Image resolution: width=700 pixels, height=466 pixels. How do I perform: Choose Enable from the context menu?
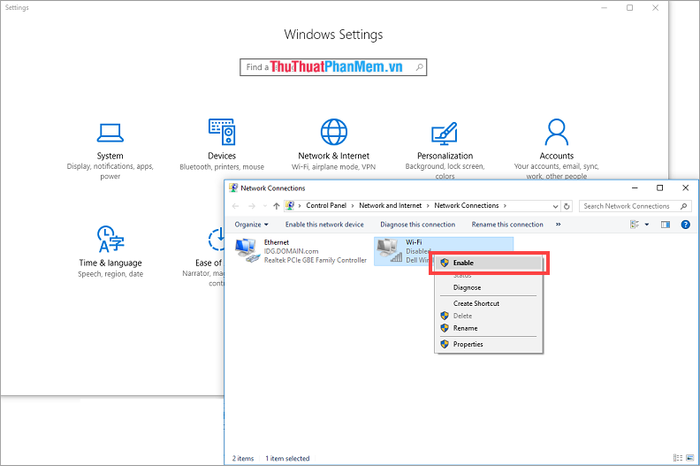pos(488,263)
